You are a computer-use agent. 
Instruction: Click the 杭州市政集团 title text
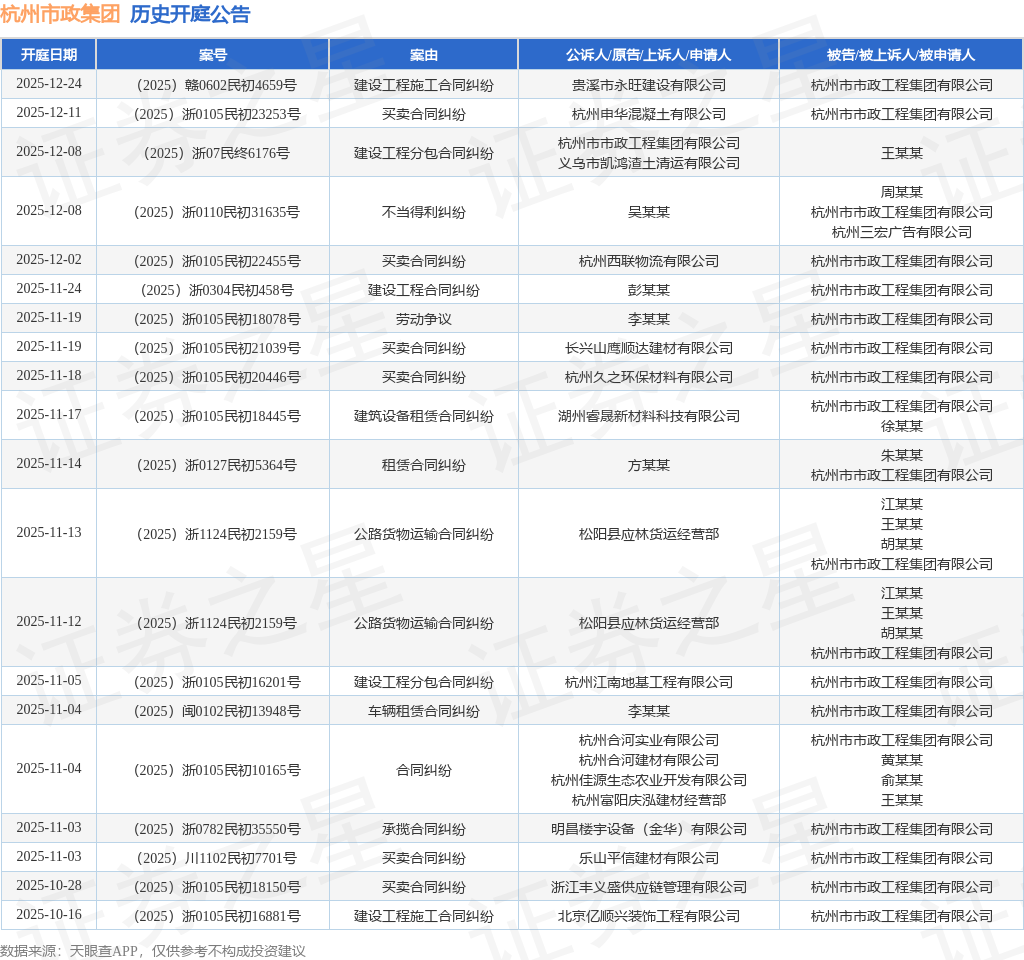point(60,14)
